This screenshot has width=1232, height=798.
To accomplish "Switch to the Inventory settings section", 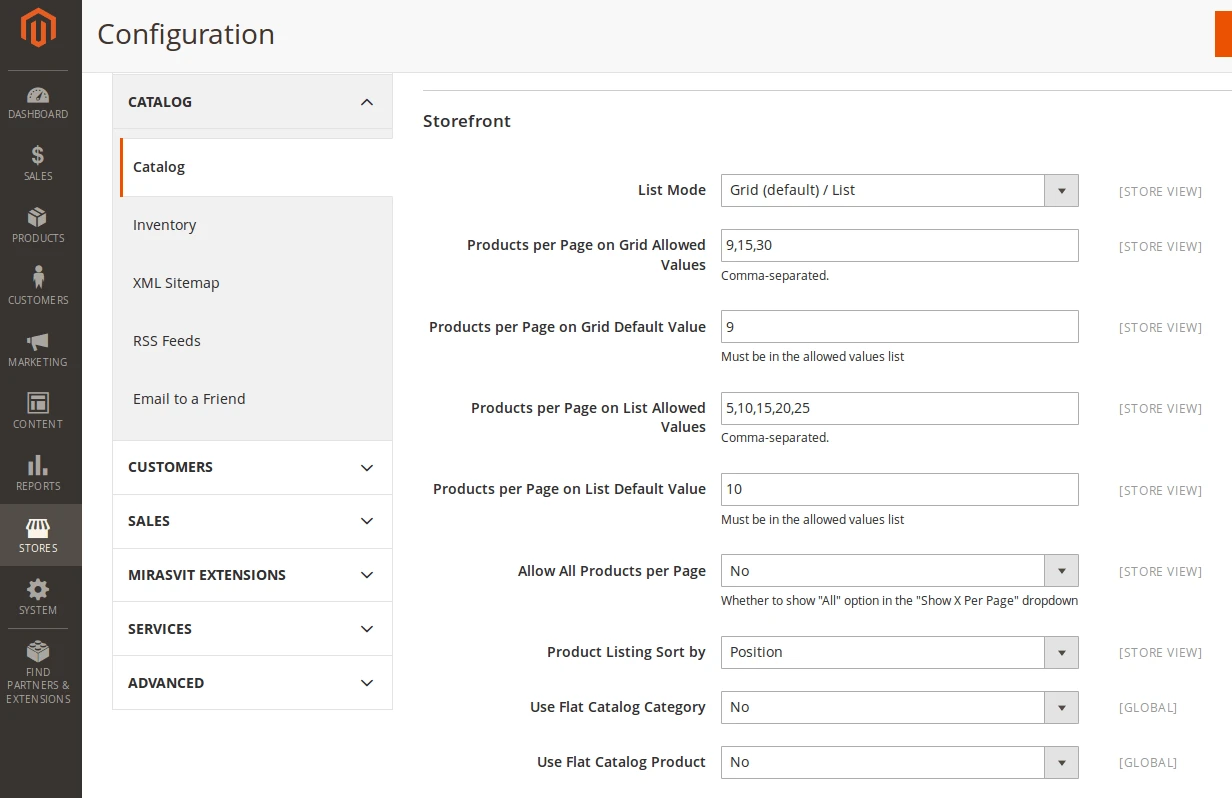I will pyautogui.click(x=164, y=225).
